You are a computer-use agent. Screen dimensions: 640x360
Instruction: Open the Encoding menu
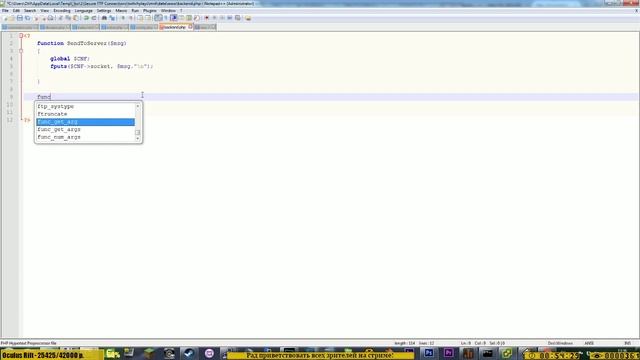62,11
